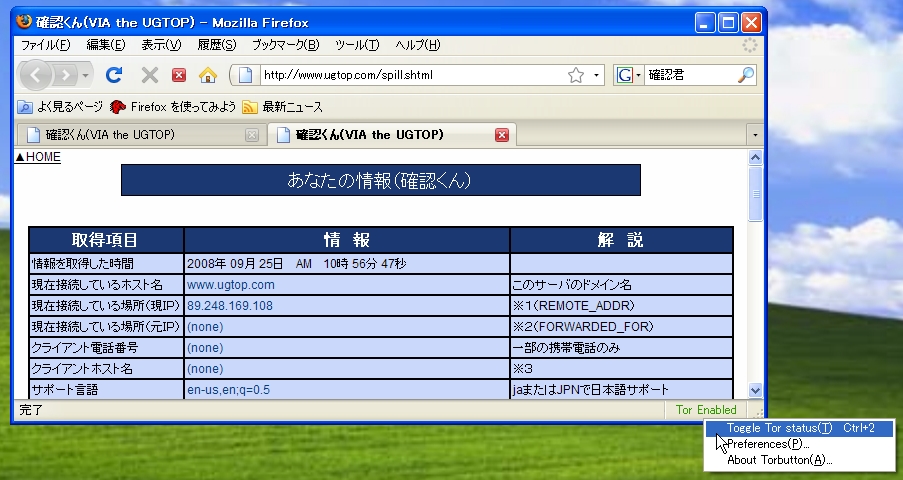Click the ※2(FORWARDED_FOR) explanation cell
This screenshot has height=480, width=903.
click(621, 327)
